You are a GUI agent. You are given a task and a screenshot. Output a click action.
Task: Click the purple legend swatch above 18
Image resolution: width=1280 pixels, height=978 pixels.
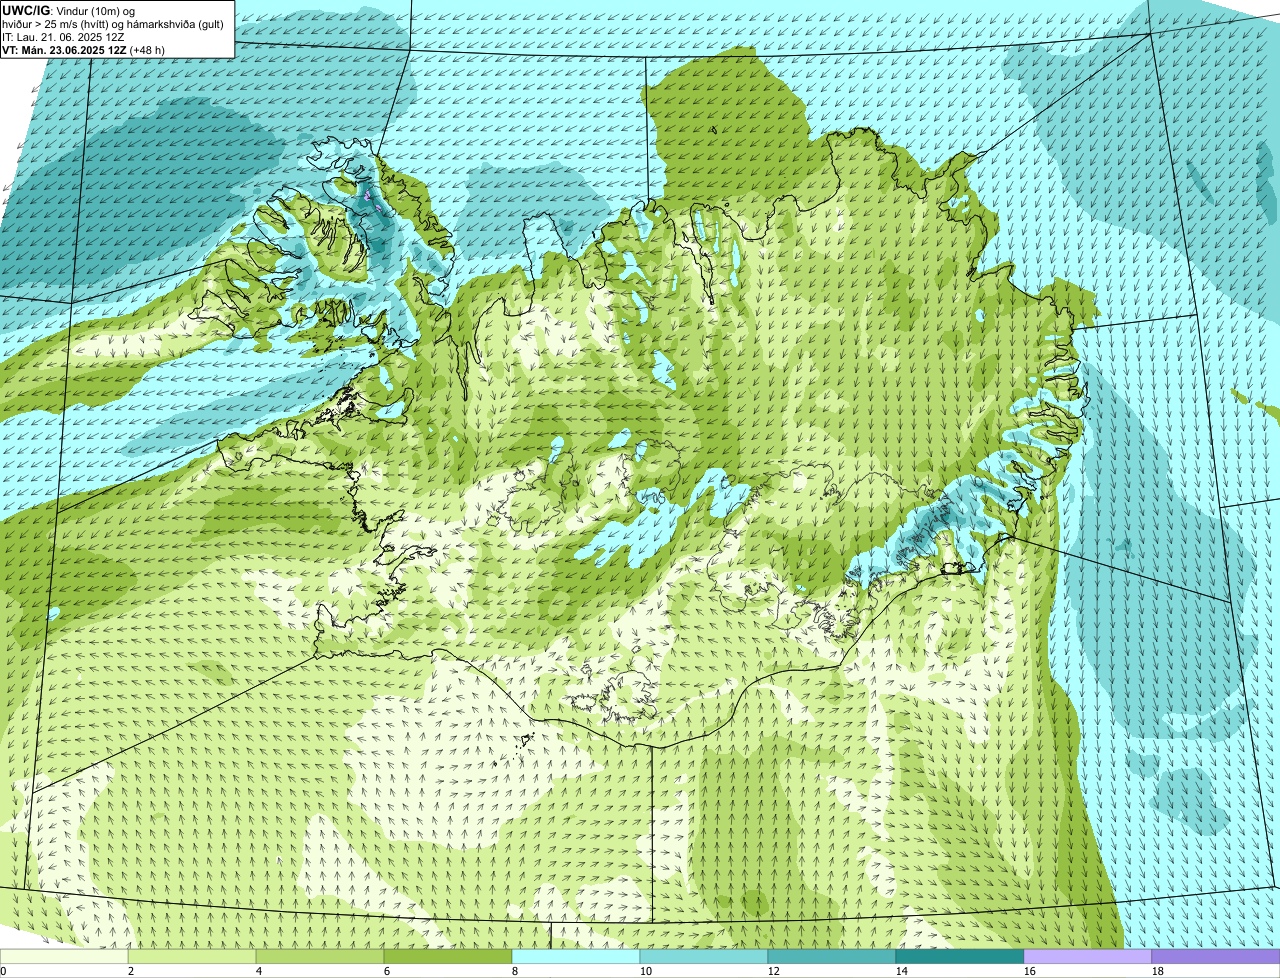coord(1216,956)
